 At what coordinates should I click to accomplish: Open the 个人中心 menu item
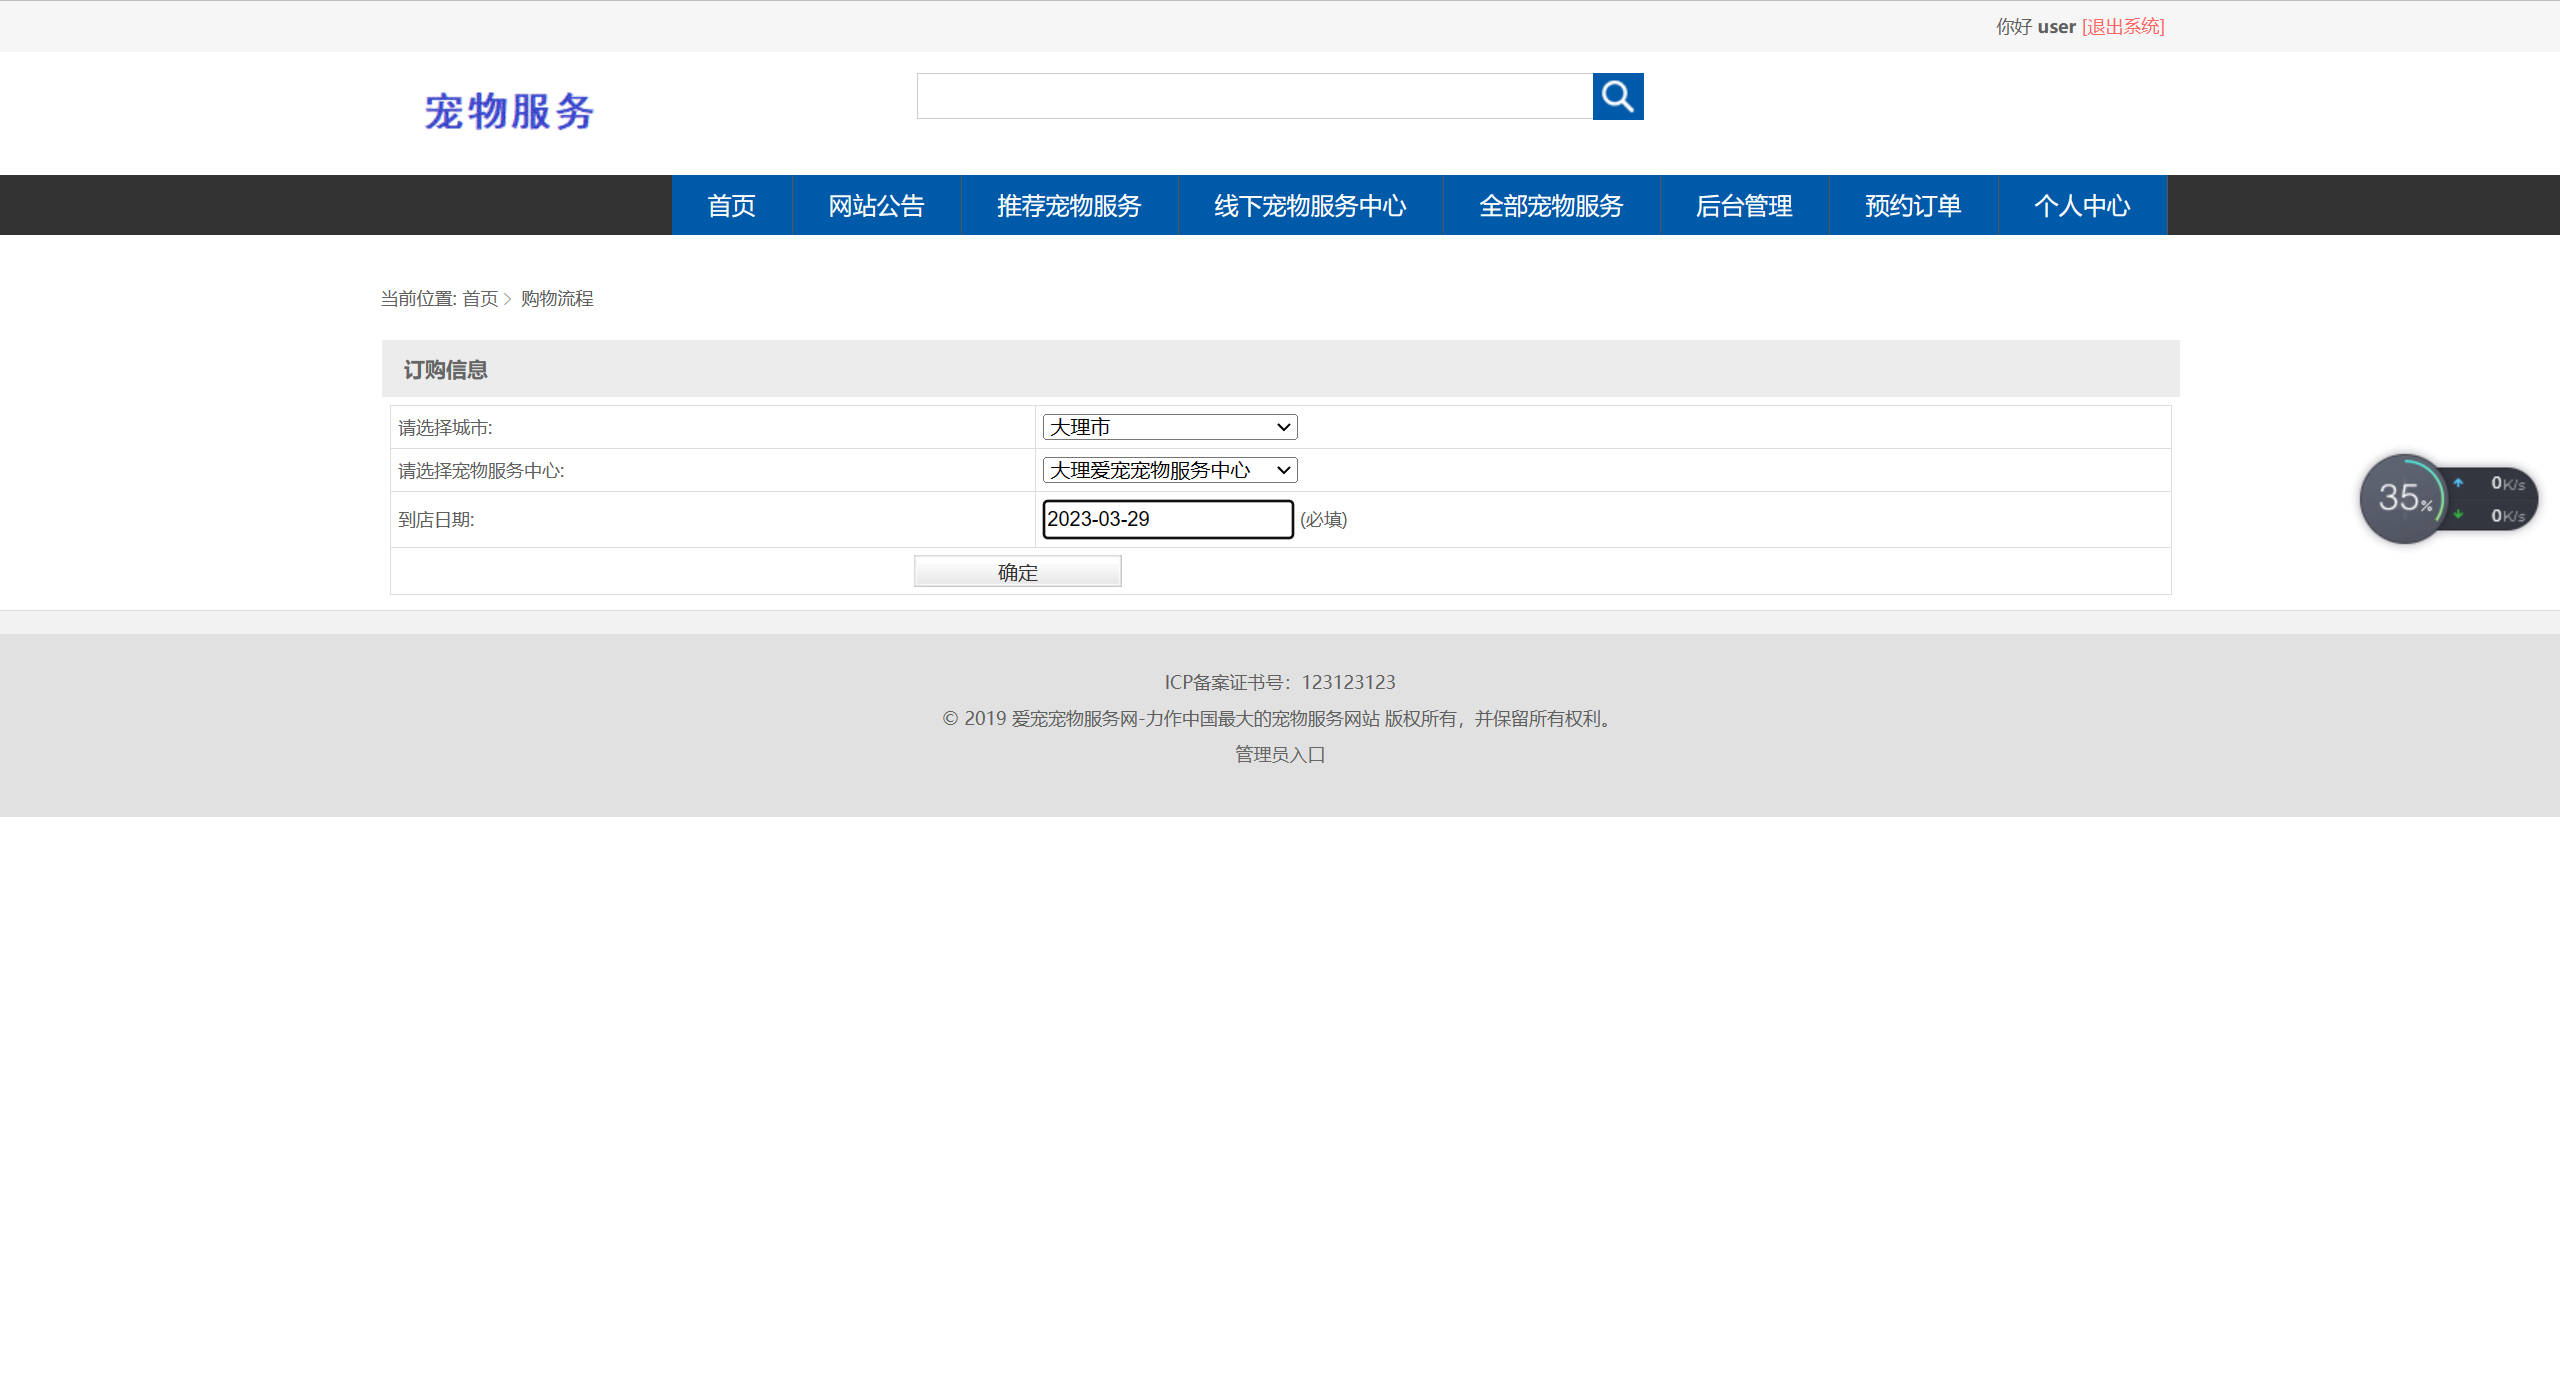click(x=2082, y=205)
